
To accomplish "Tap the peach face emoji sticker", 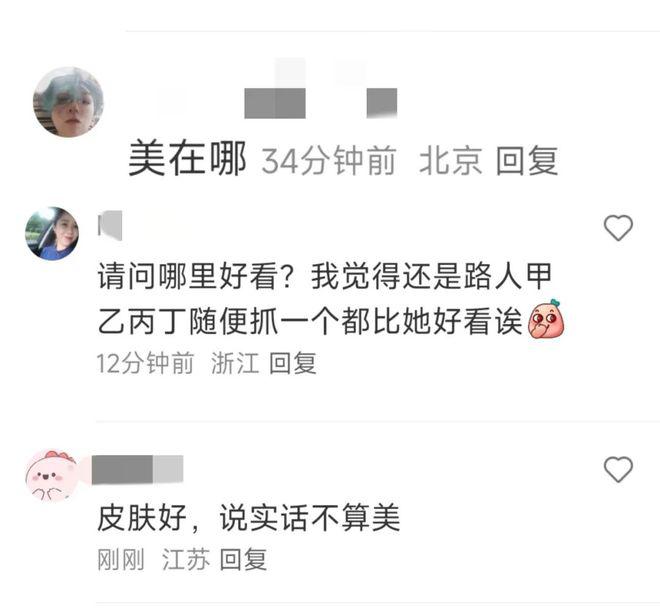I will point(546,319).
